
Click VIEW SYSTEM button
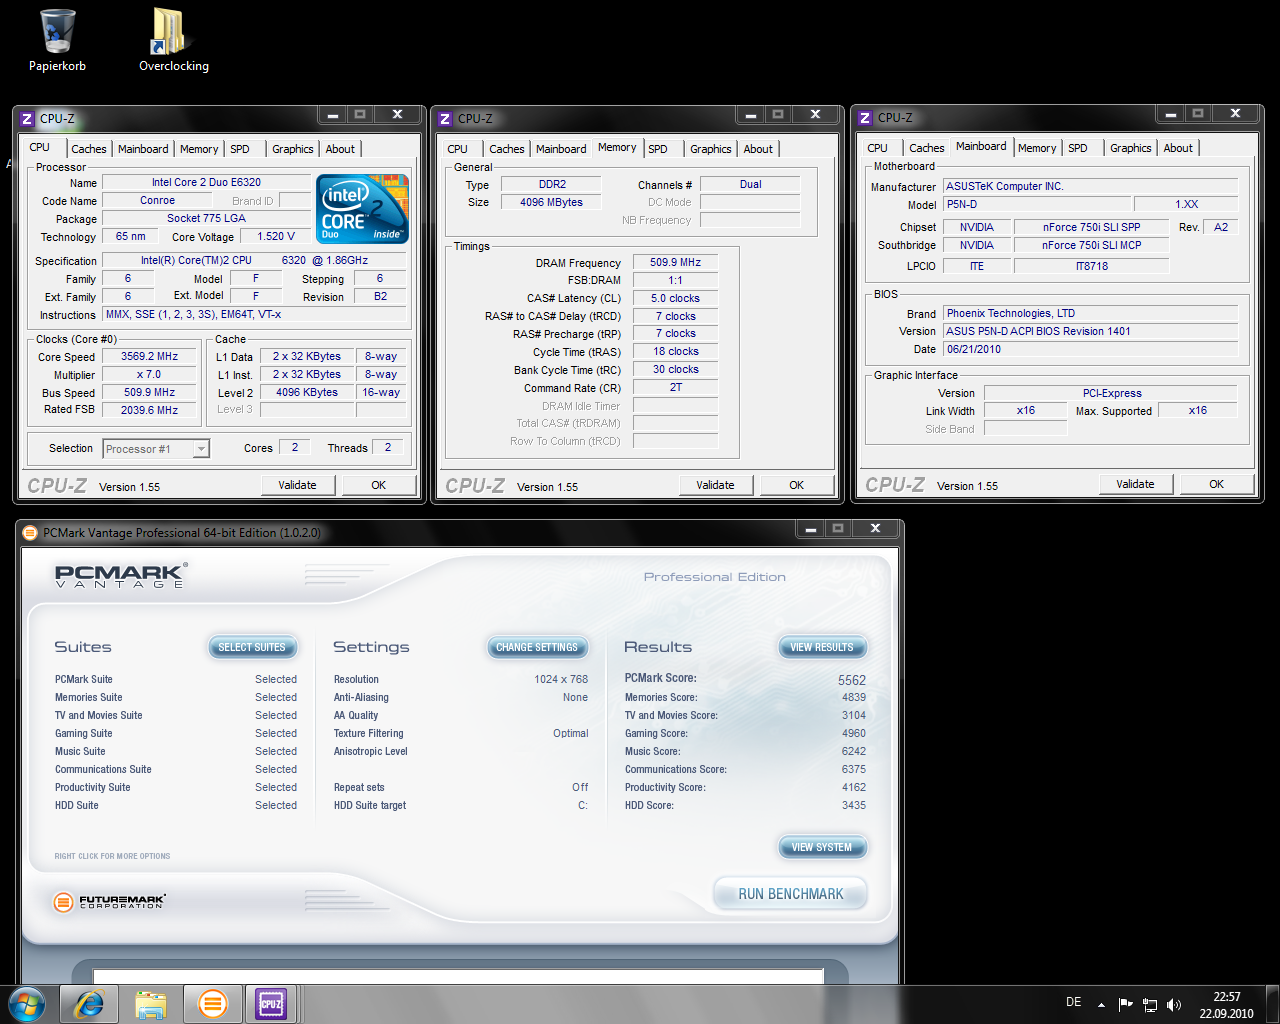(x=822, y=847)
